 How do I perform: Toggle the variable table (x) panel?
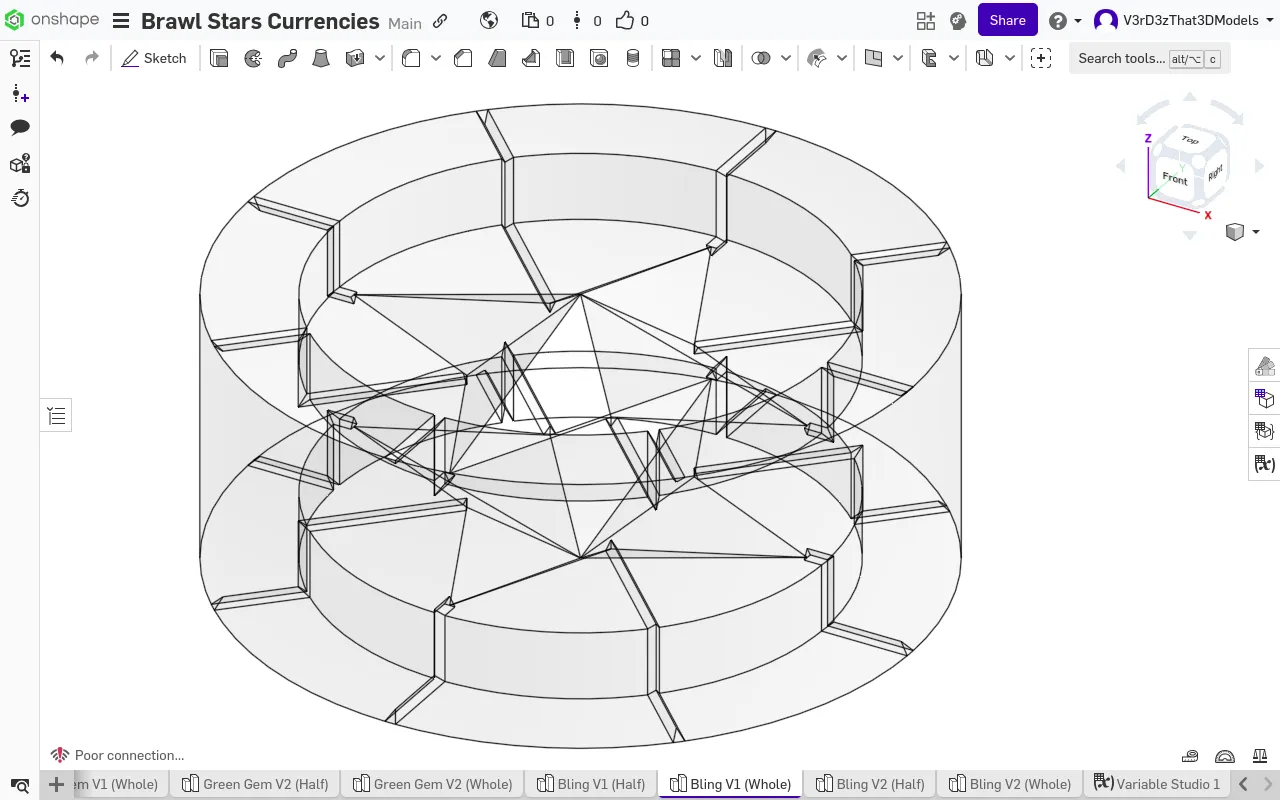tap(1265, 464)
